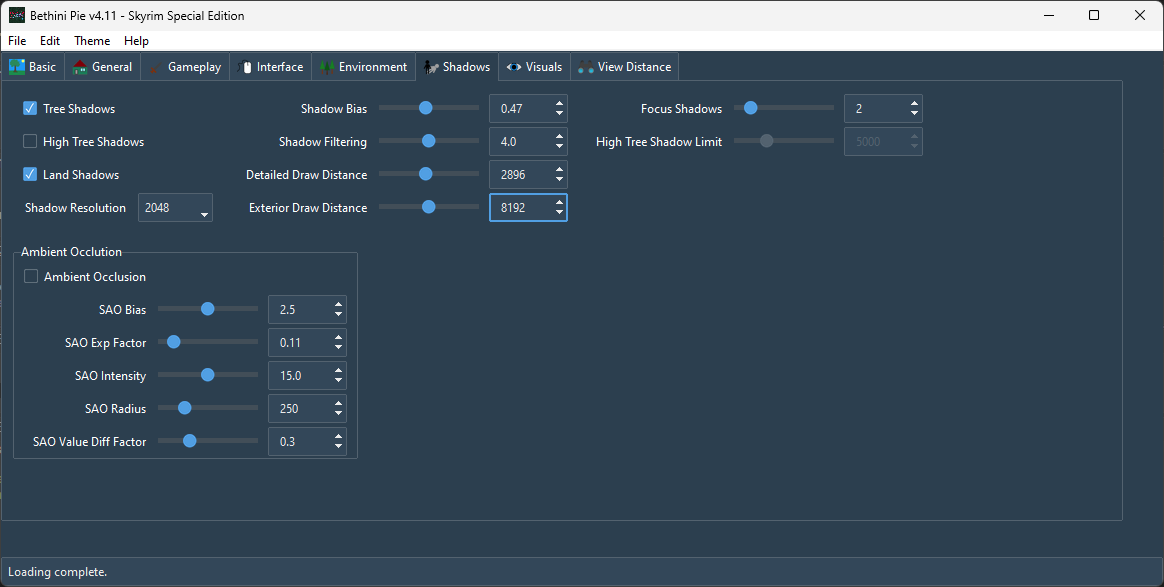Screen dimensions: 1164x587
Task: Increase Exterior Draw Distance with up arrow
Action: pyautogui.click(x=559, y=202)
